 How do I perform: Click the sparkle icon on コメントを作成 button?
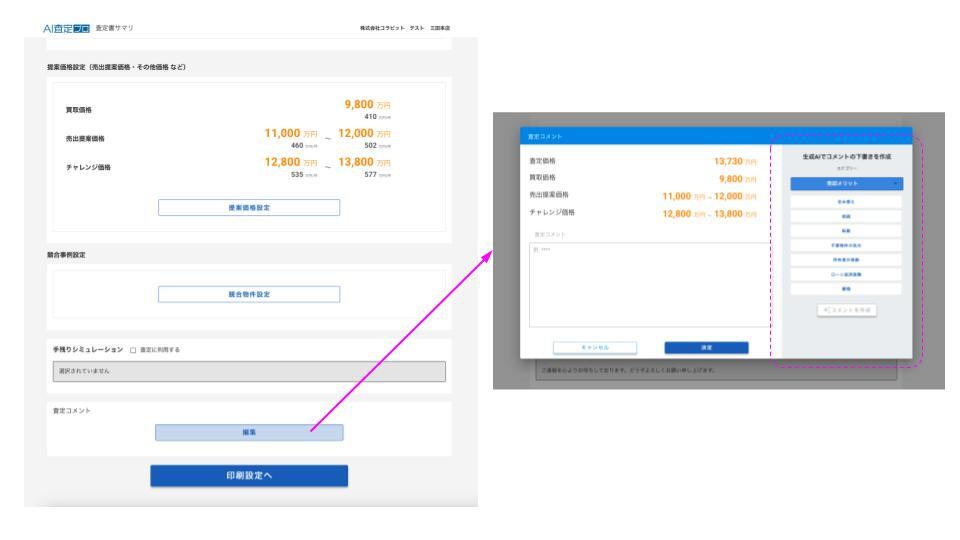827,310
